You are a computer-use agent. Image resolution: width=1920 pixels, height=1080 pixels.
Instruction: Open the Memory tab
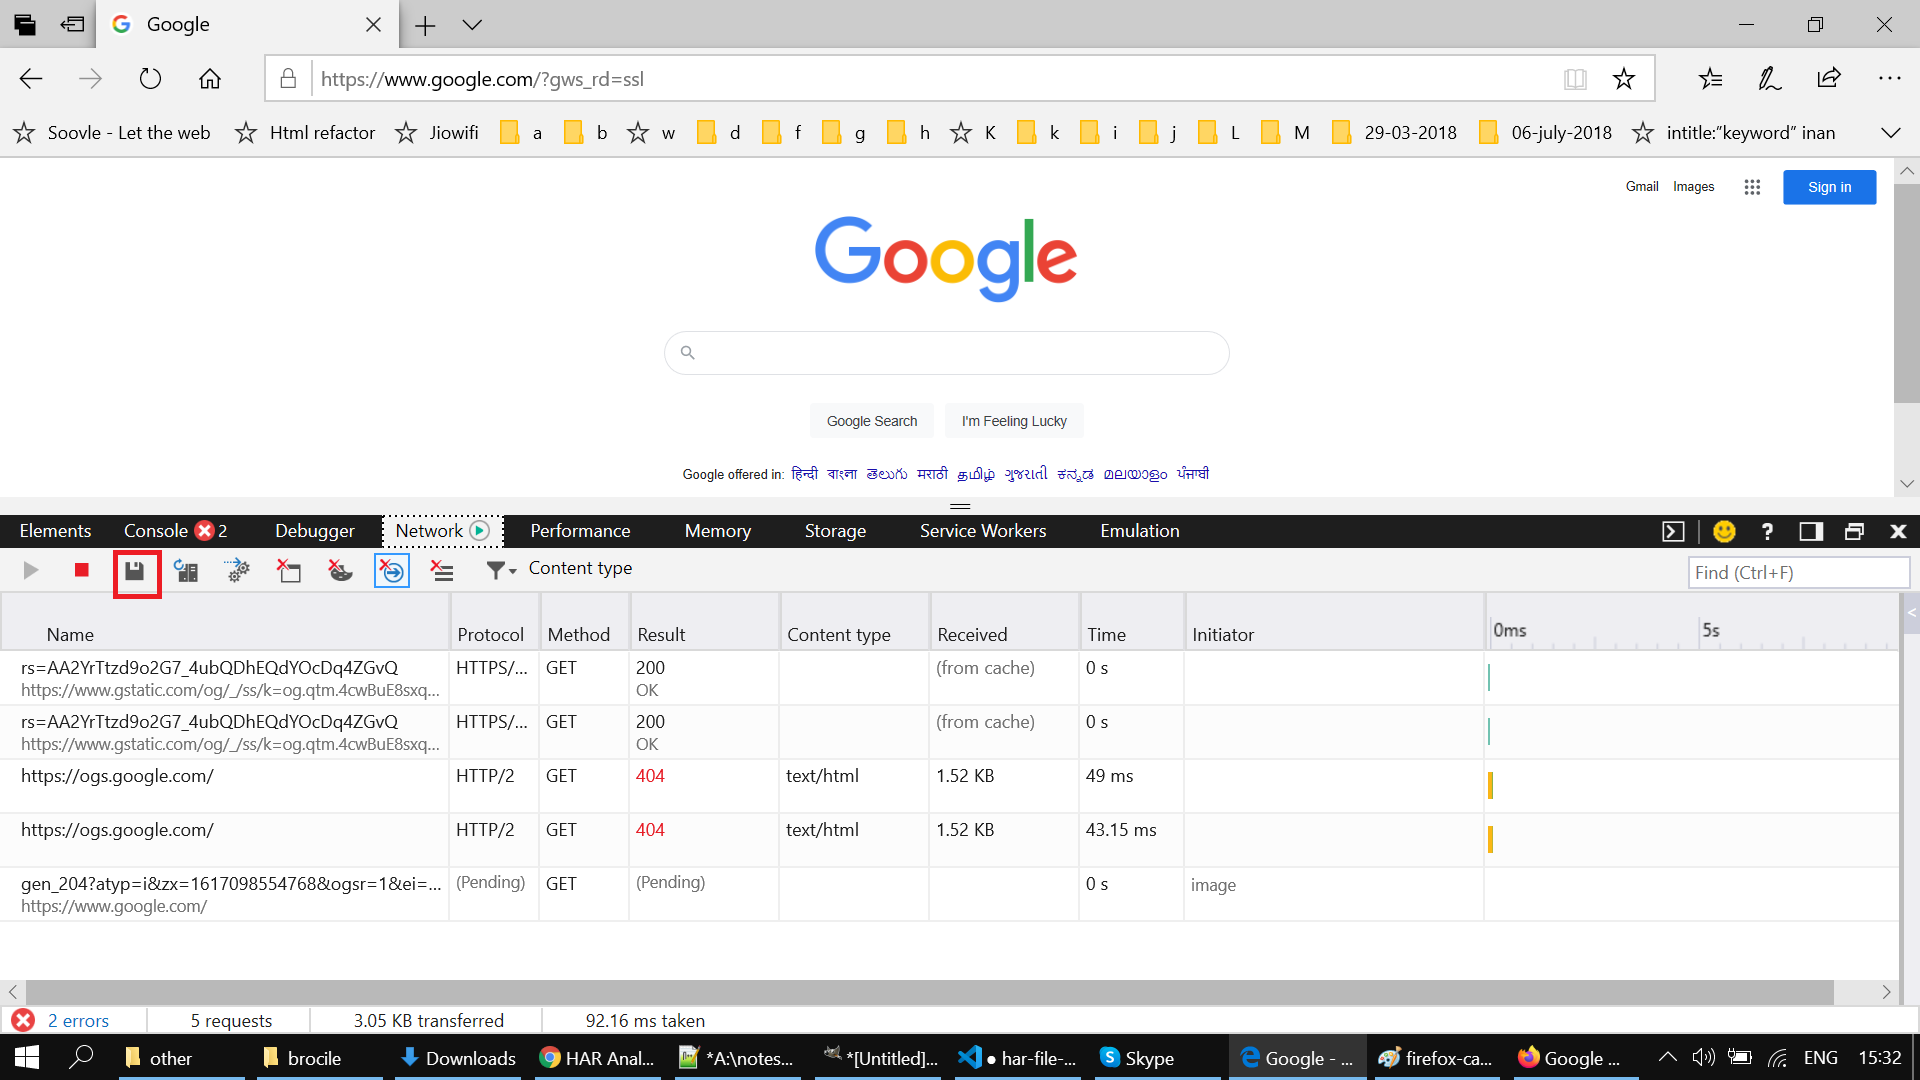[718, 531]
